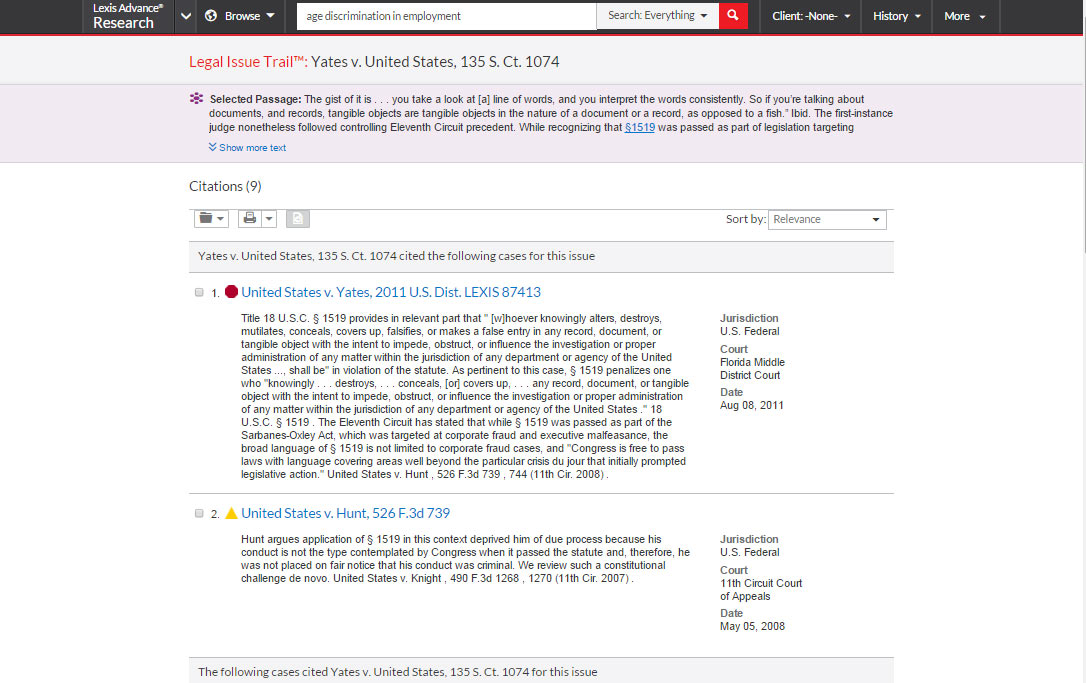Follow the §1519 link in selected passage

pyautogui.click(x=640, y=128)
